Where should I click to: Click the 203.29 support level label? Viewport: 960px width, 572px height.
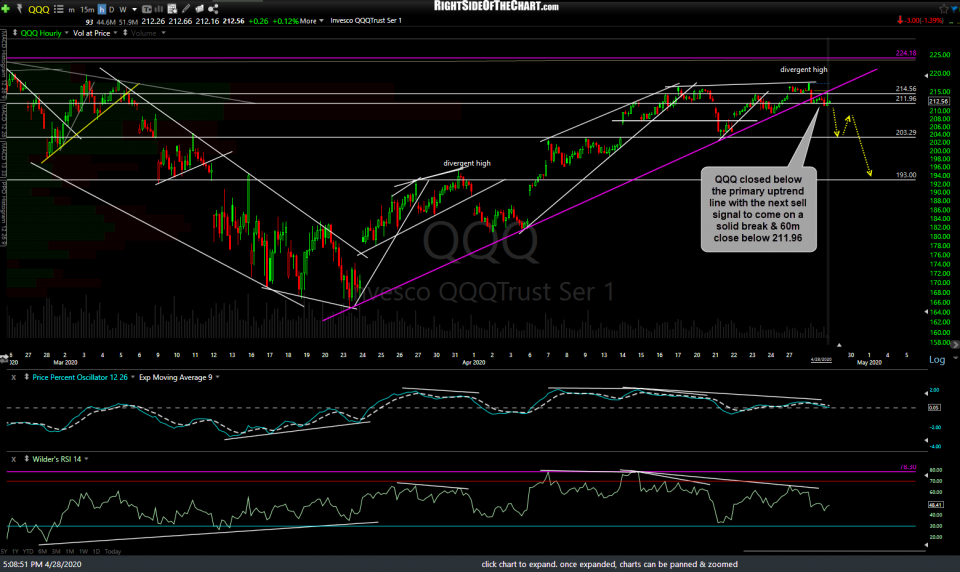906,132
